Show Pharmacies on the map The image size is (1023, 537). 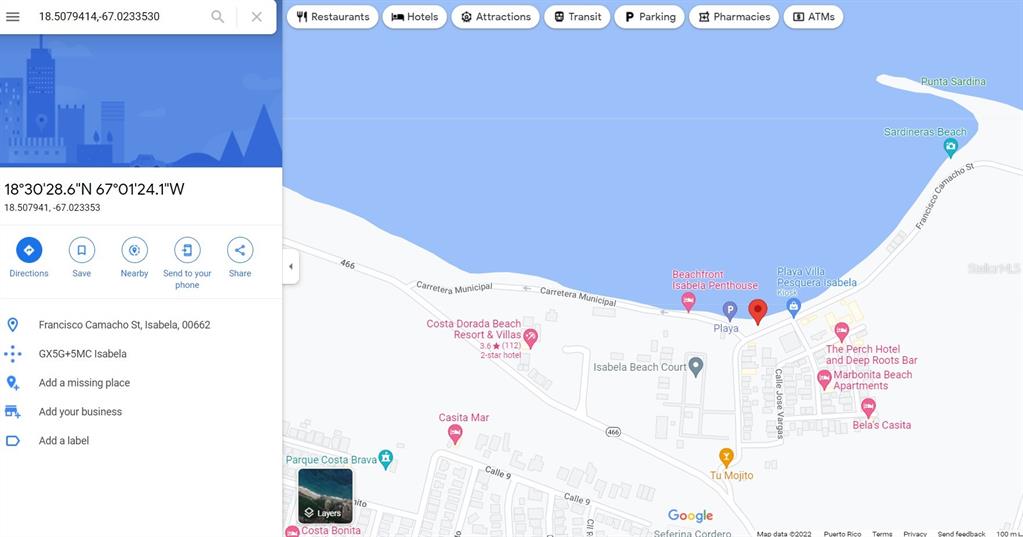(x=733, y=17)
